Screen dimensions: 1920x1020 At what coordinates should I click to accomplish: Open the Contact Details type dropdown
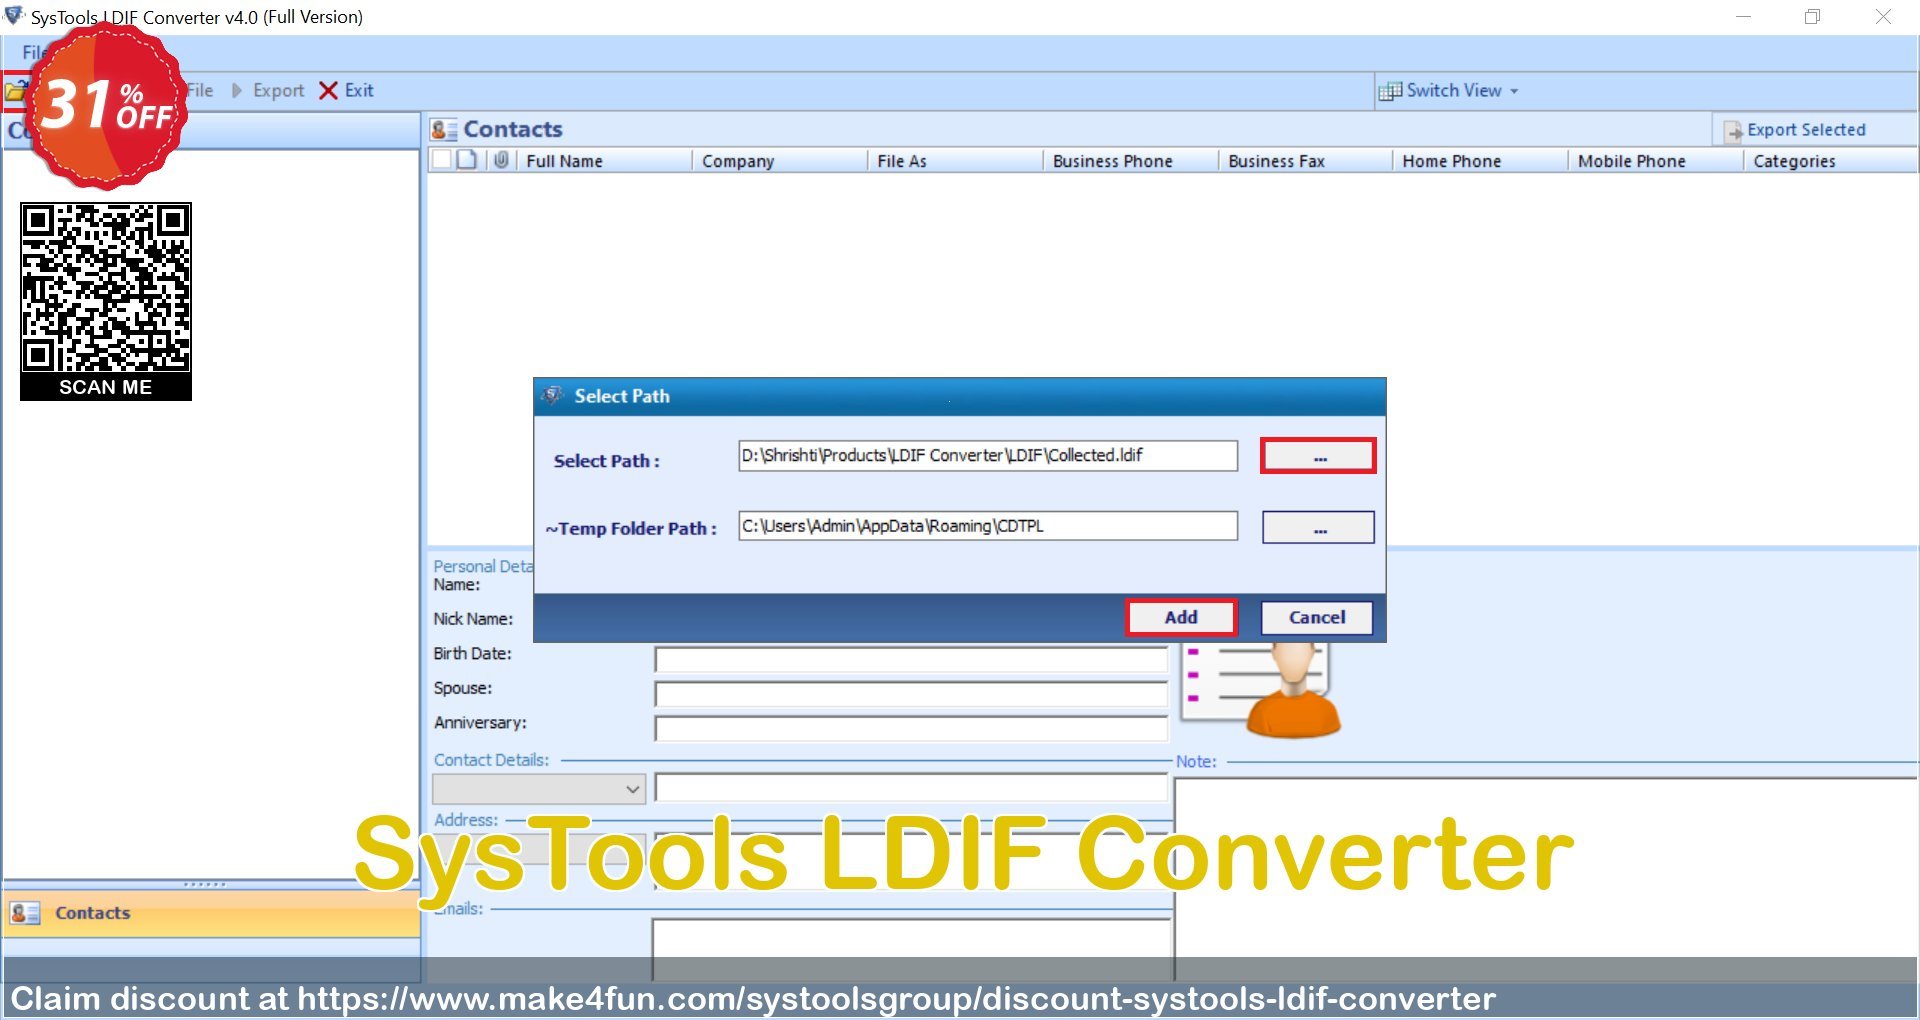pyautogui.click(x=539, y=789)
